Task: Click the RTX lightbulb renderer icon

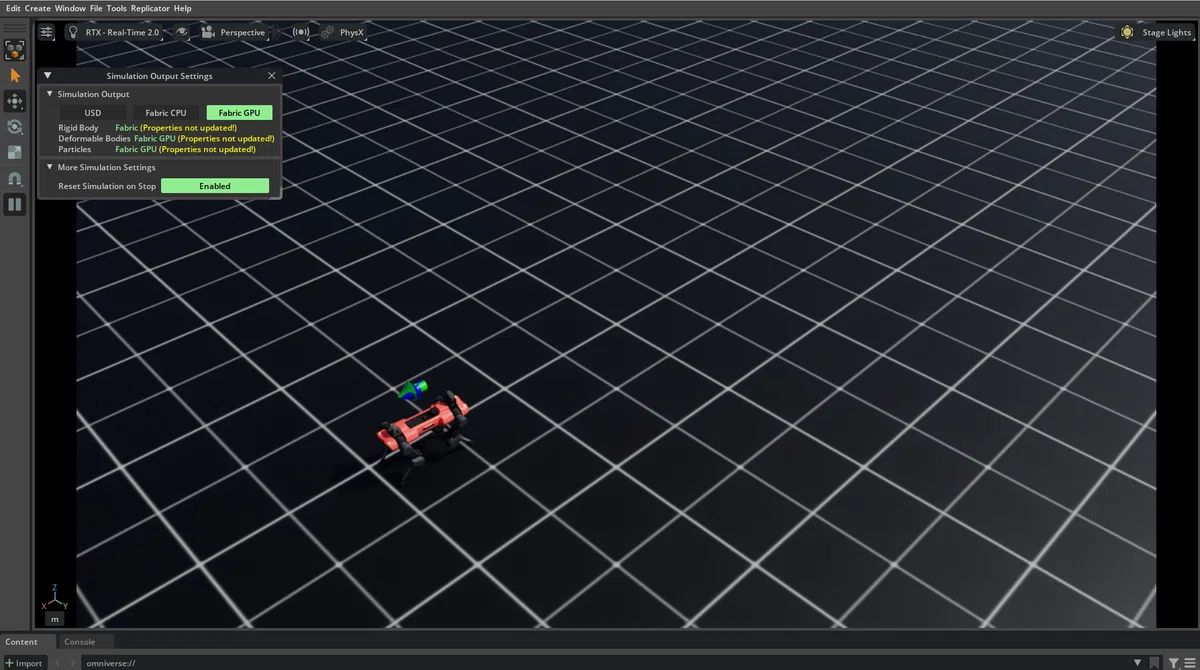Action: 73,32
